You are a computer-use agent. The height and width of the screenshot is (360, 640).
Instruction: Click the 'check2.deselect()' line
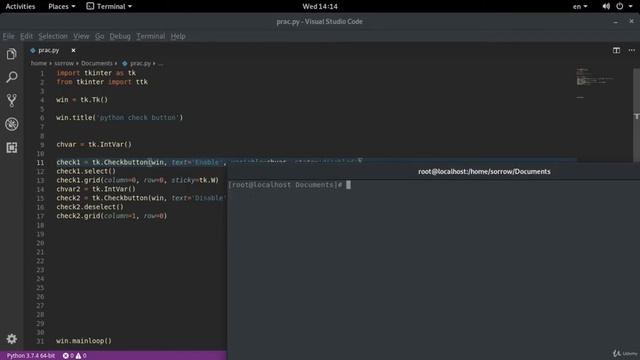[90, 207]
